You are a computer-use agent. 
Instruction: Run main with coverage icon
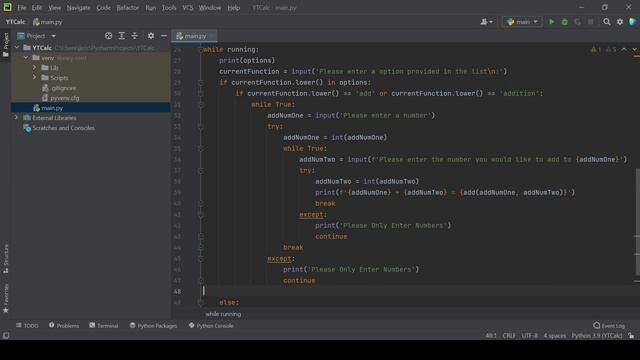[x=577, y=22]
